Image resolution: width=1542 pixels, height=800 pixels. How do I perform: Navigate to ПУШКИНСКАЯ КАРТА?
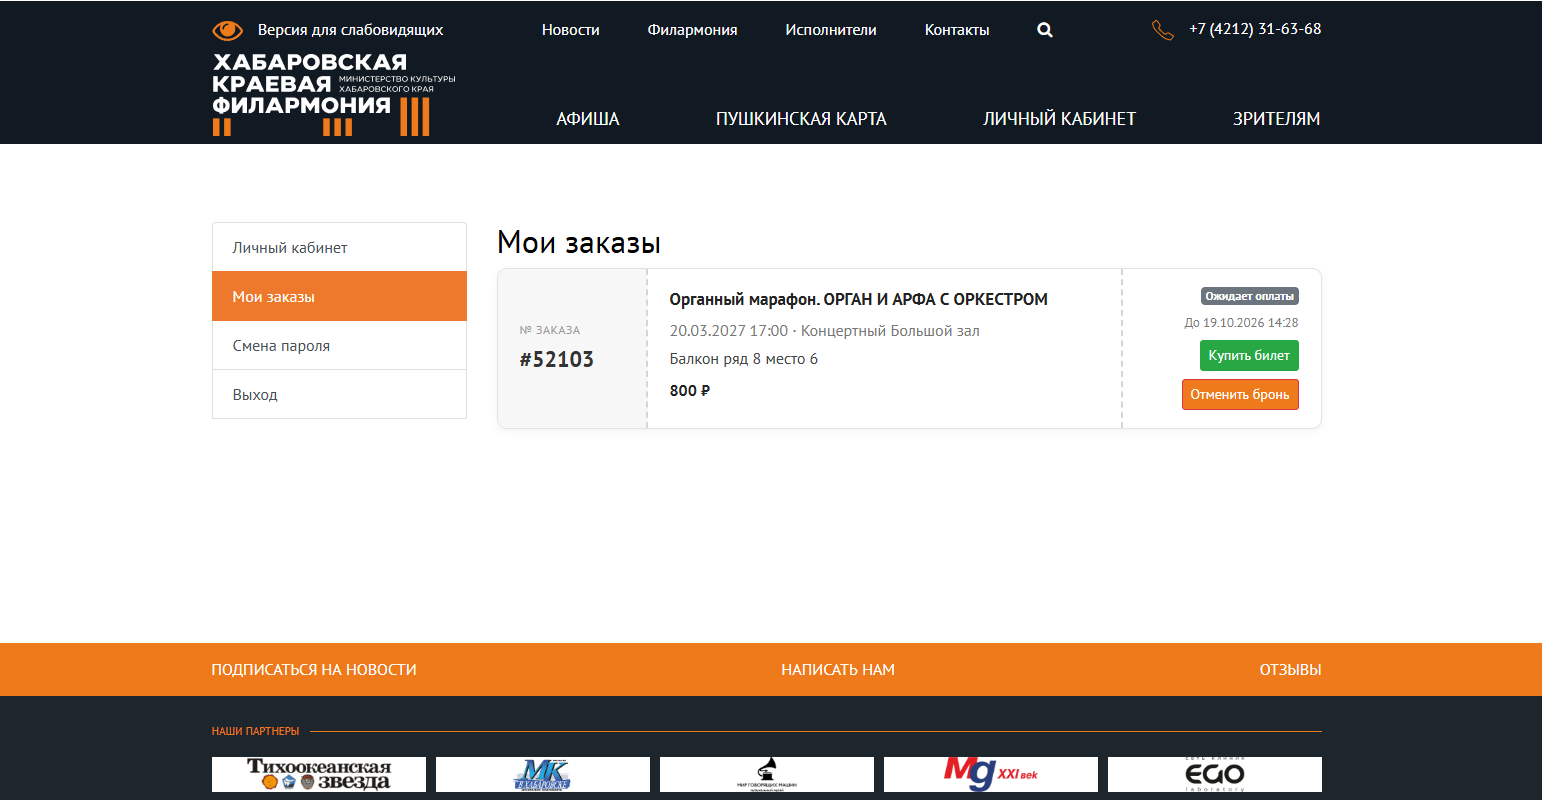coord(801,119)
